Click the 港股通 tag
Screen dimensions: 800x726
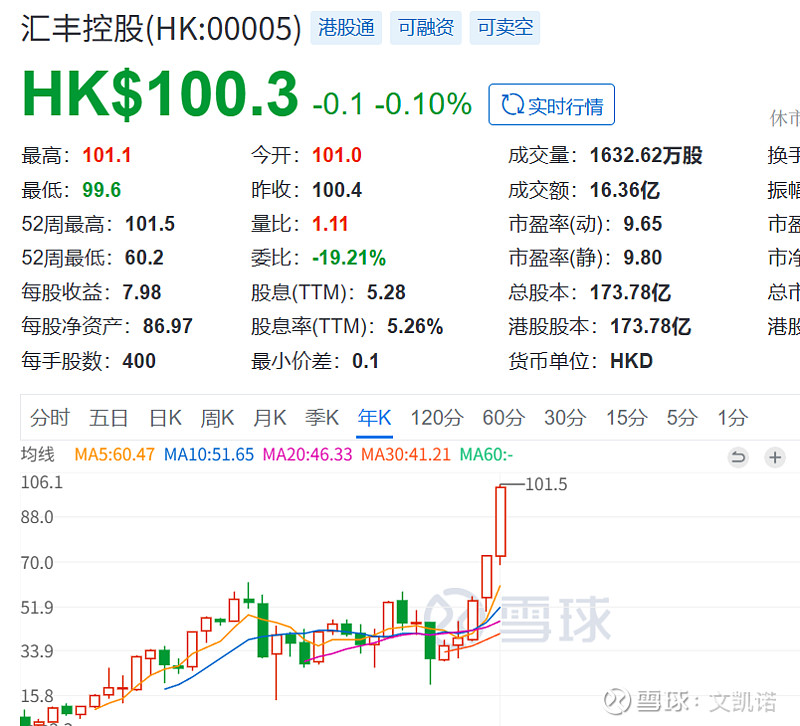[346, 28]
